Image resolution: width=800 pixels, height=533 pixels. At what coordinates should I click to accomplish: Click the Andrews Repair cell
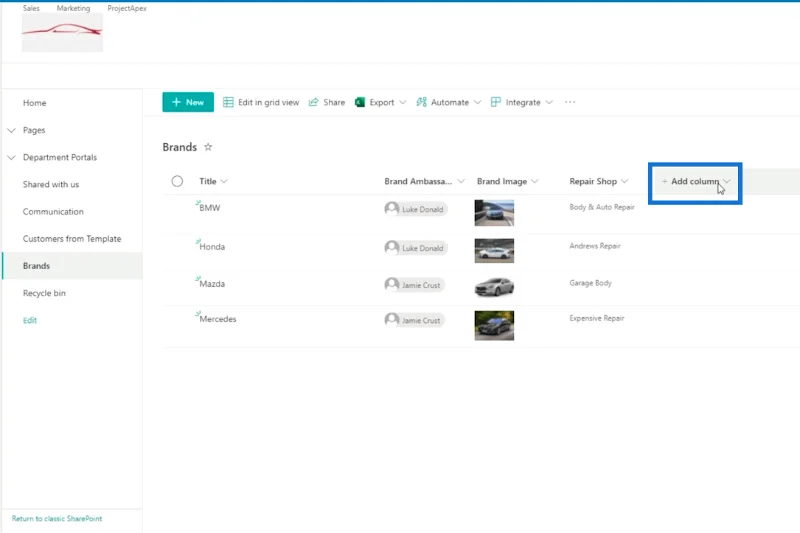tap(595, 246)
